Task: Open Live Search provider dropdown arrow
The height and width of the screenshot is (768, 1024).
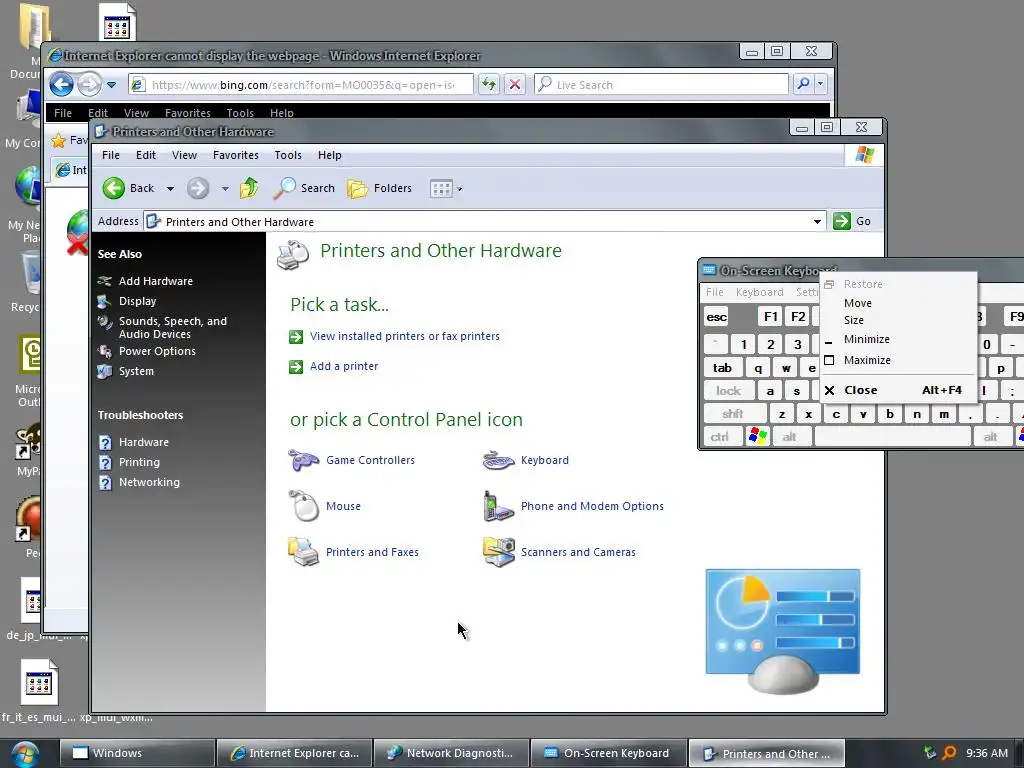Action: 820,84
